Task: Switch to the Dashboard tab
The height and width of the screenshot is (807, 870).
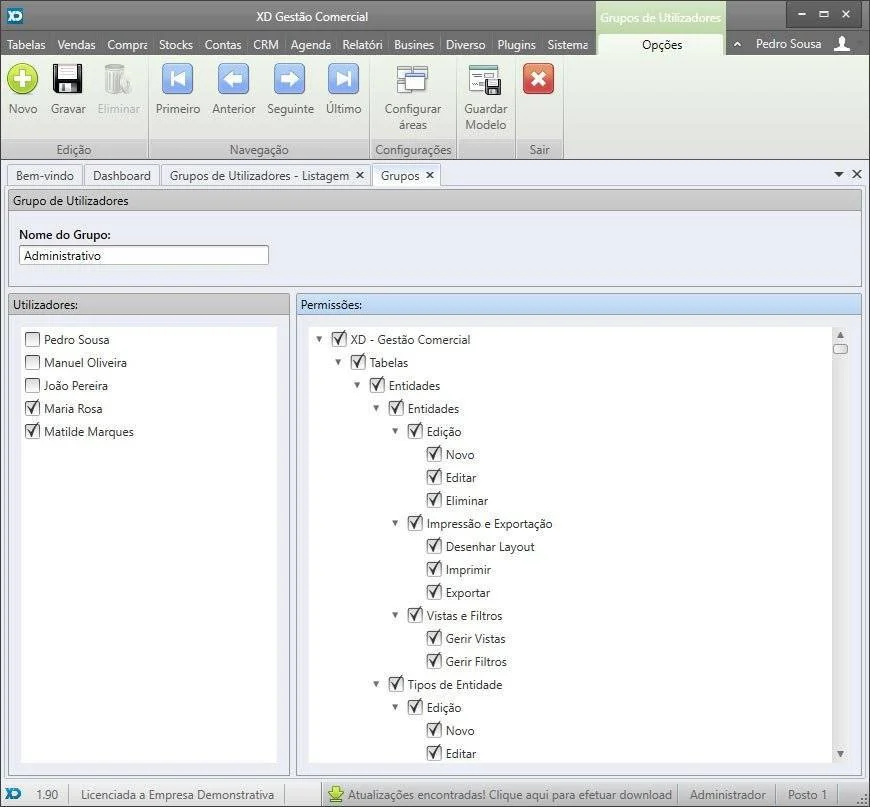Action: [122, 175]
